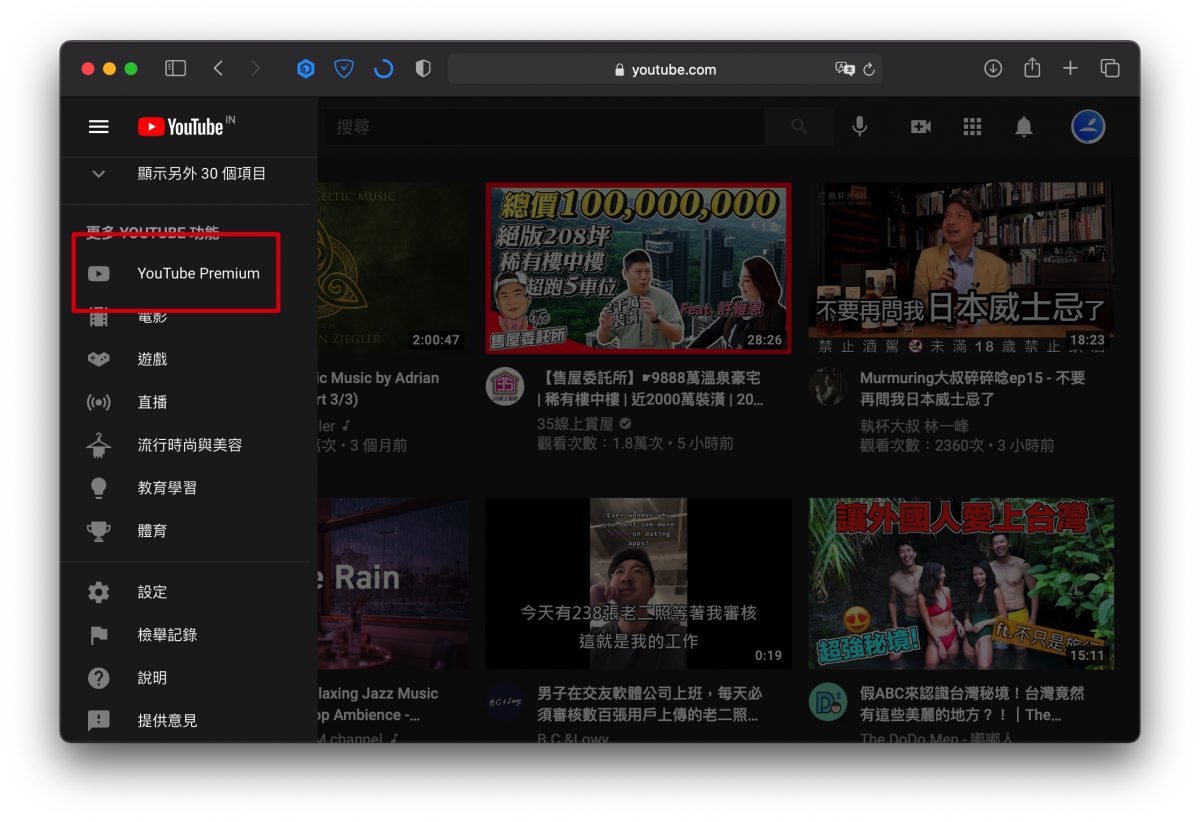Open the Safari share button
Screen dimensions: 1200x822
coord(1032,68)
